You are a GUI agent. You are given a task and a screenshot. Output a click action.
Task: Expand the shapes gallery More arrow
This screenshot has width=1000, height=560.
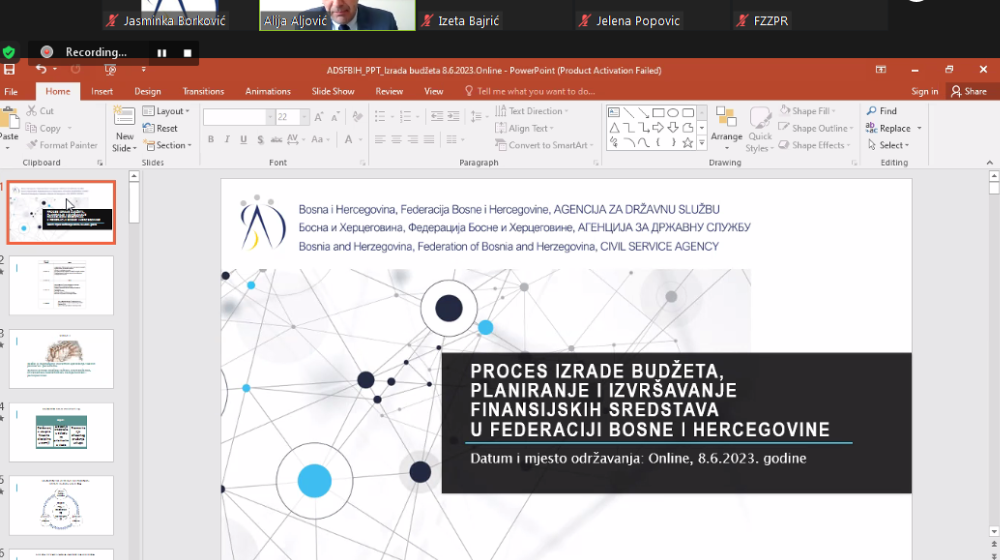(x=702, y=143)
